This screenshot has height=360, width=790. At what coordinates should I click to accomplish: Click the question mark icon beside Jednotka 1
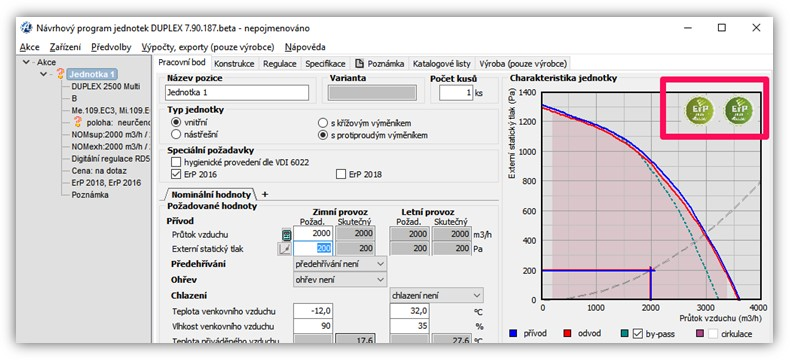point(60,74)
